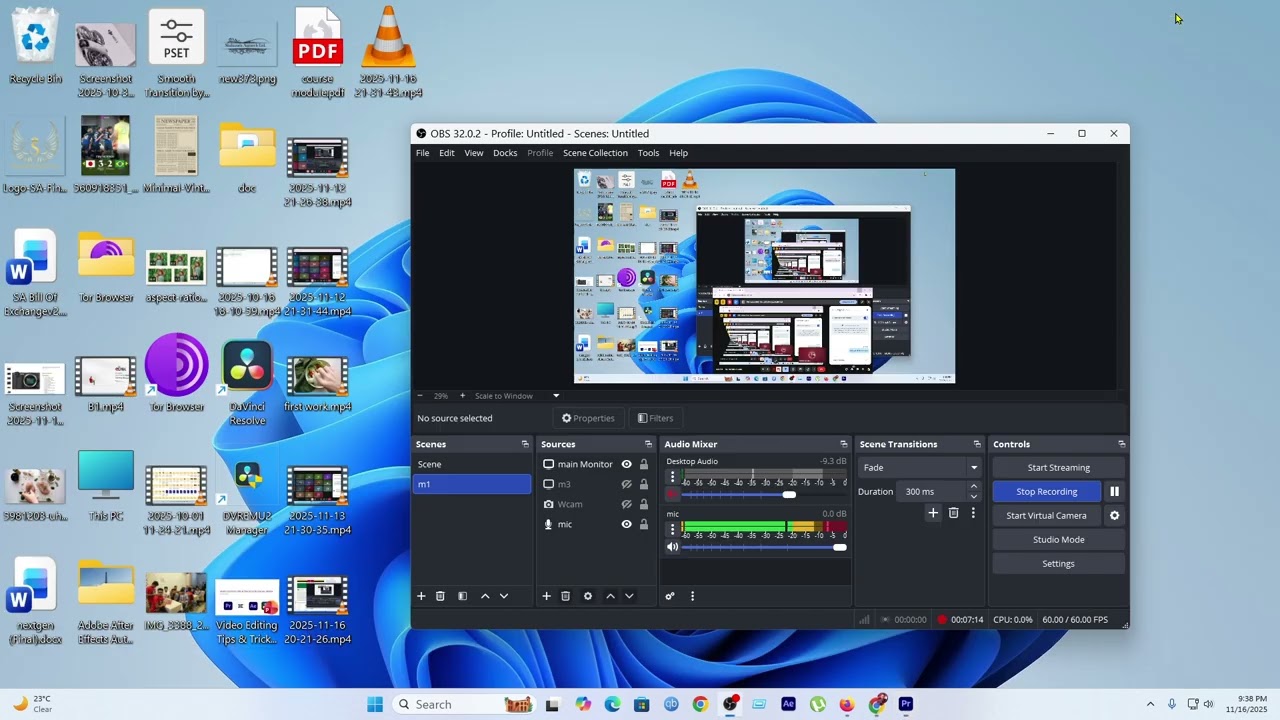
Task: Click the Stop Recording button
Action: pos(1046,492)
